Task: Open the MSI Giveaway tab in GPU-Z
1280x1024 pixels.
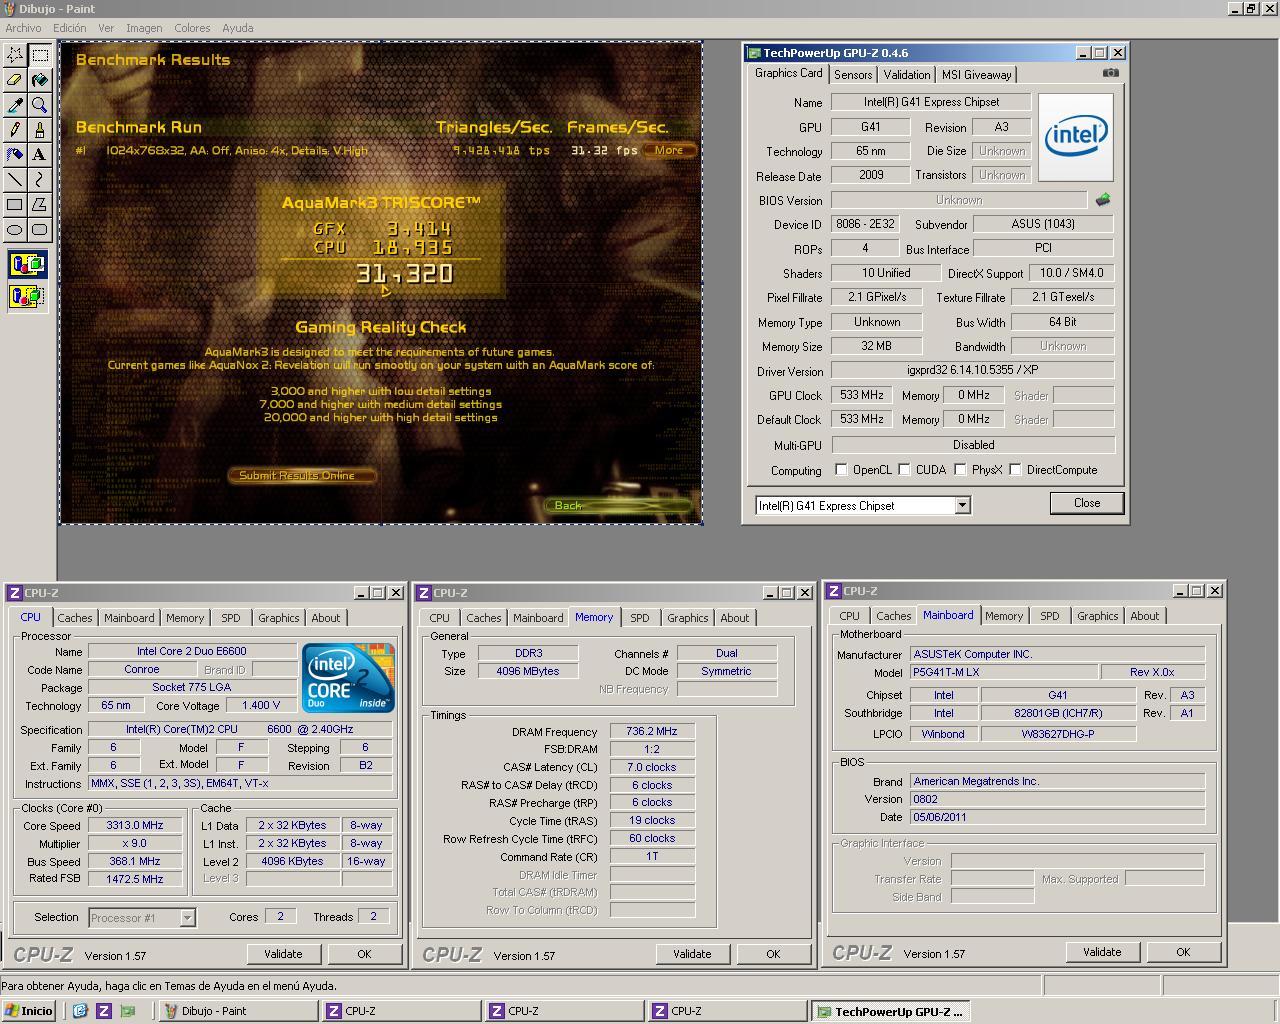Action: (976, 75)
